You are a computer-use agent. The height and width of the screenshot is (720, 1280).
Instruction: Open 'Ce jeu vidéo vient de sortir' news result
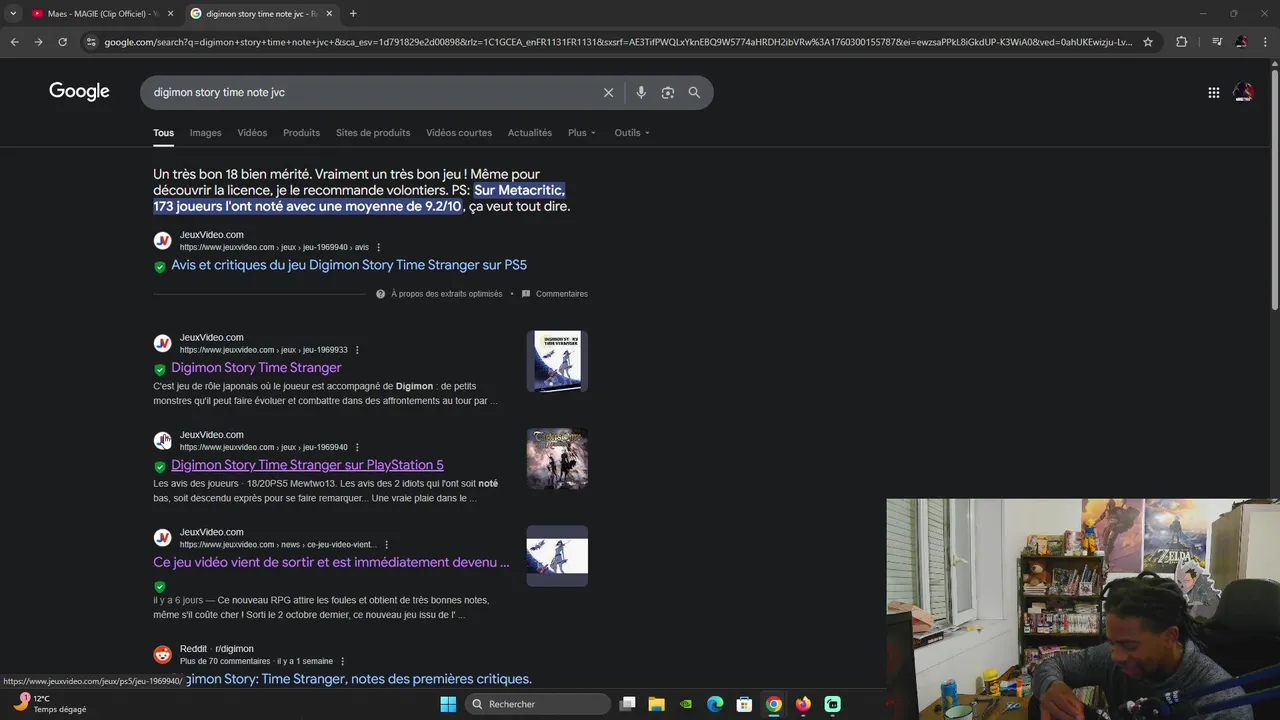point(331,562)
